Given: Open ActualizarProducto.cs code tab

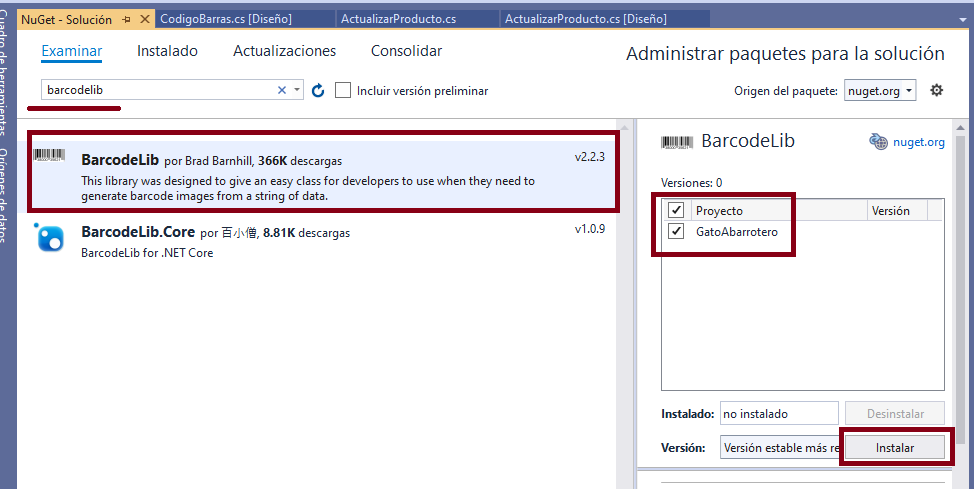Looking at the screenshot, I should [x=417, y=19].
